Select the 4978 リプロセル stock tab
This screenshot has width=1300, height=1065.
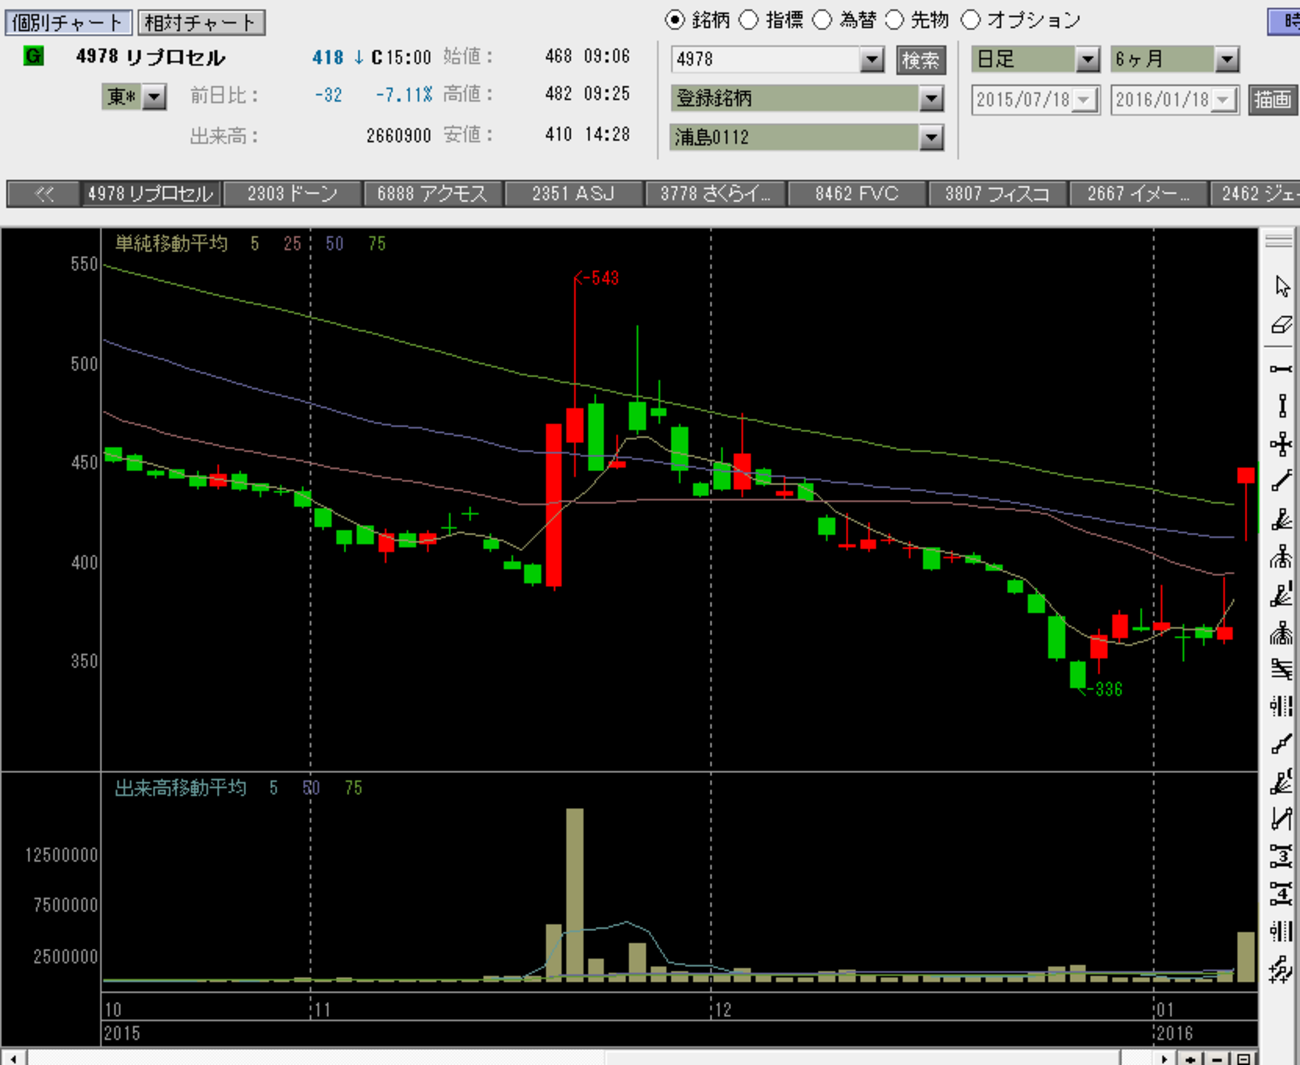pos(151,194)
